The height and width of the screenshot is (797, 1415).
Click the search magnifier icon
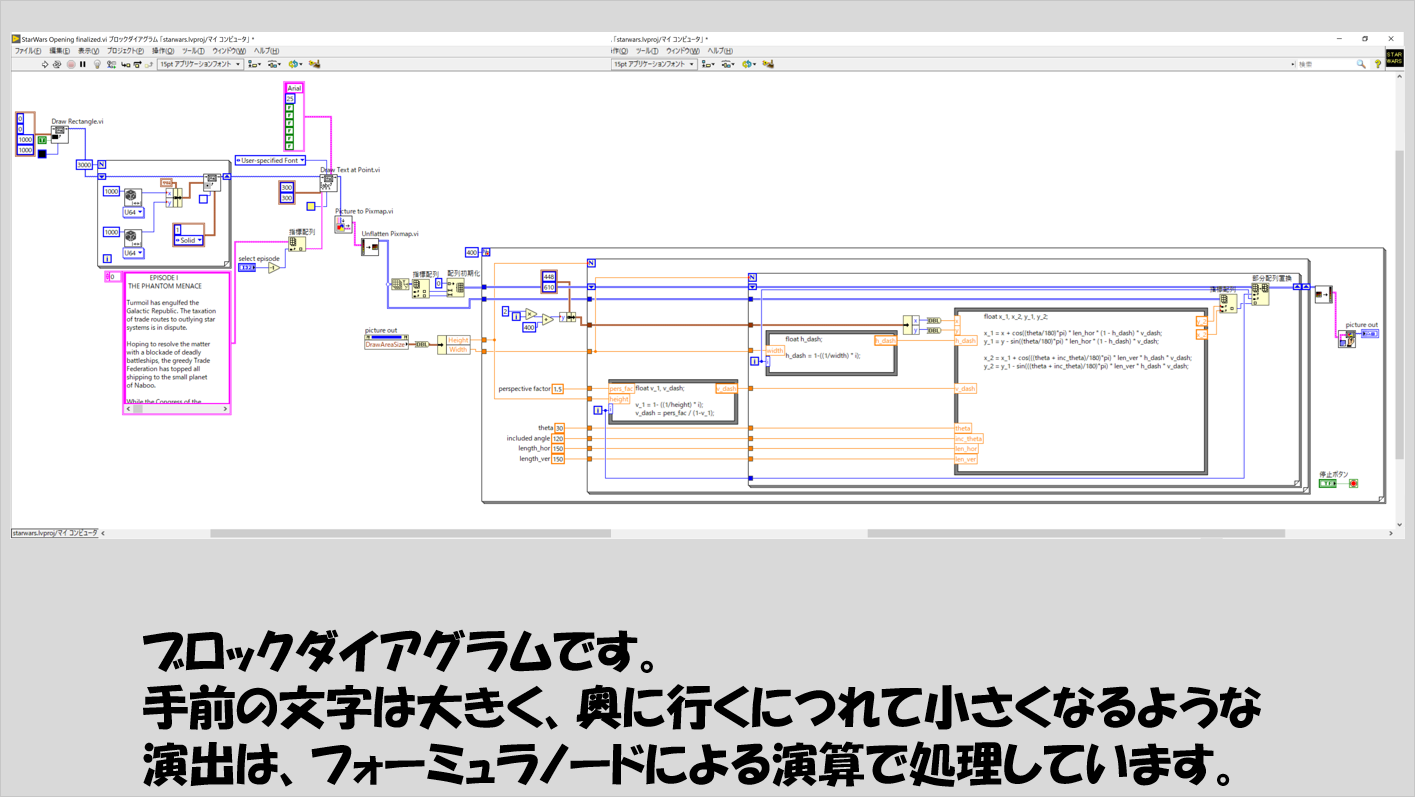(x=1361, y=64)
